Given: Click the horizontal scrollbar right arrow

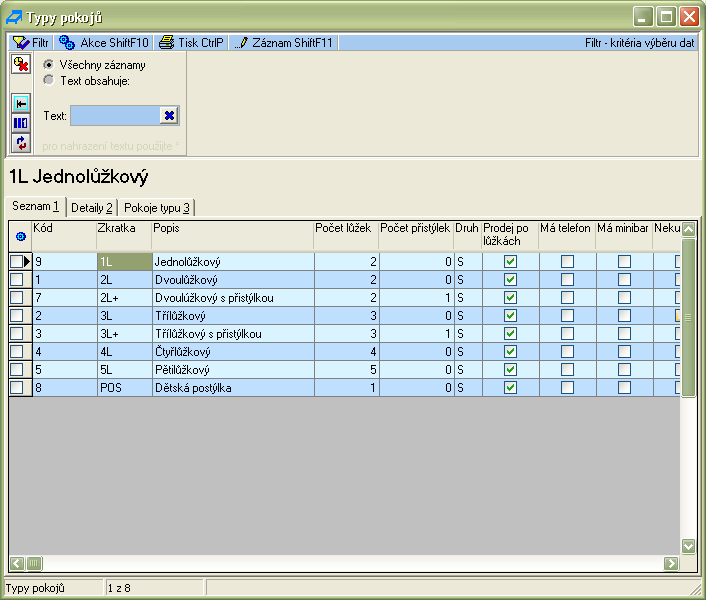Looking at the screenshot, I should pos(671,563).
